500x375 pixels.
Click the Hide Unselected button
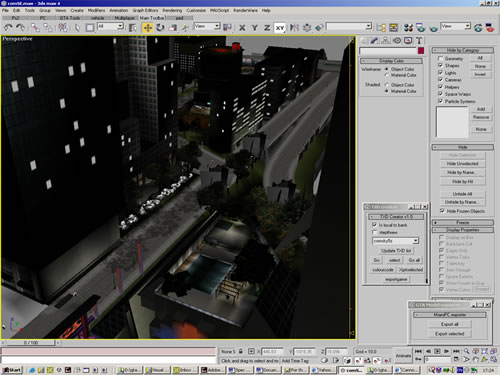tap(462, 164)
